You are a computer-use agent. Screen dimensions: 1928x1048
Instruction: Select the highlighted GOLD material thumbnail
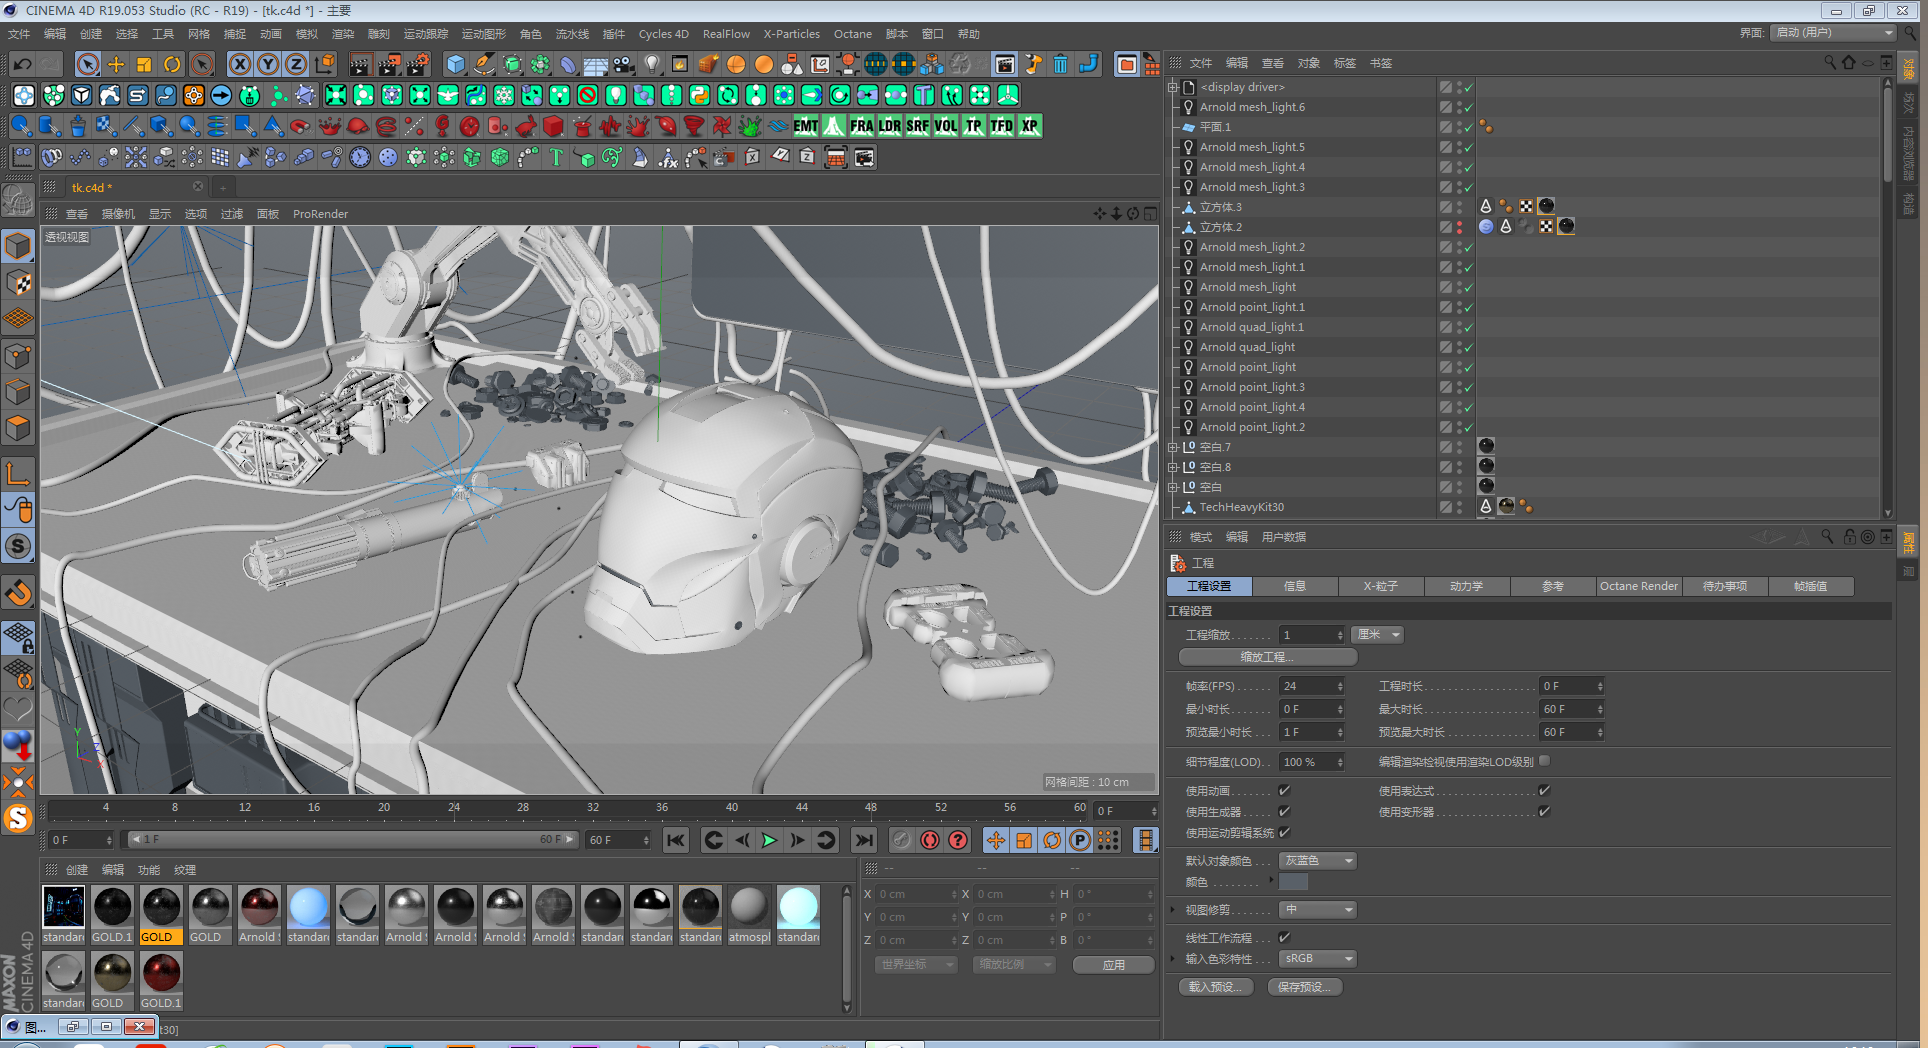coord(161,914)
